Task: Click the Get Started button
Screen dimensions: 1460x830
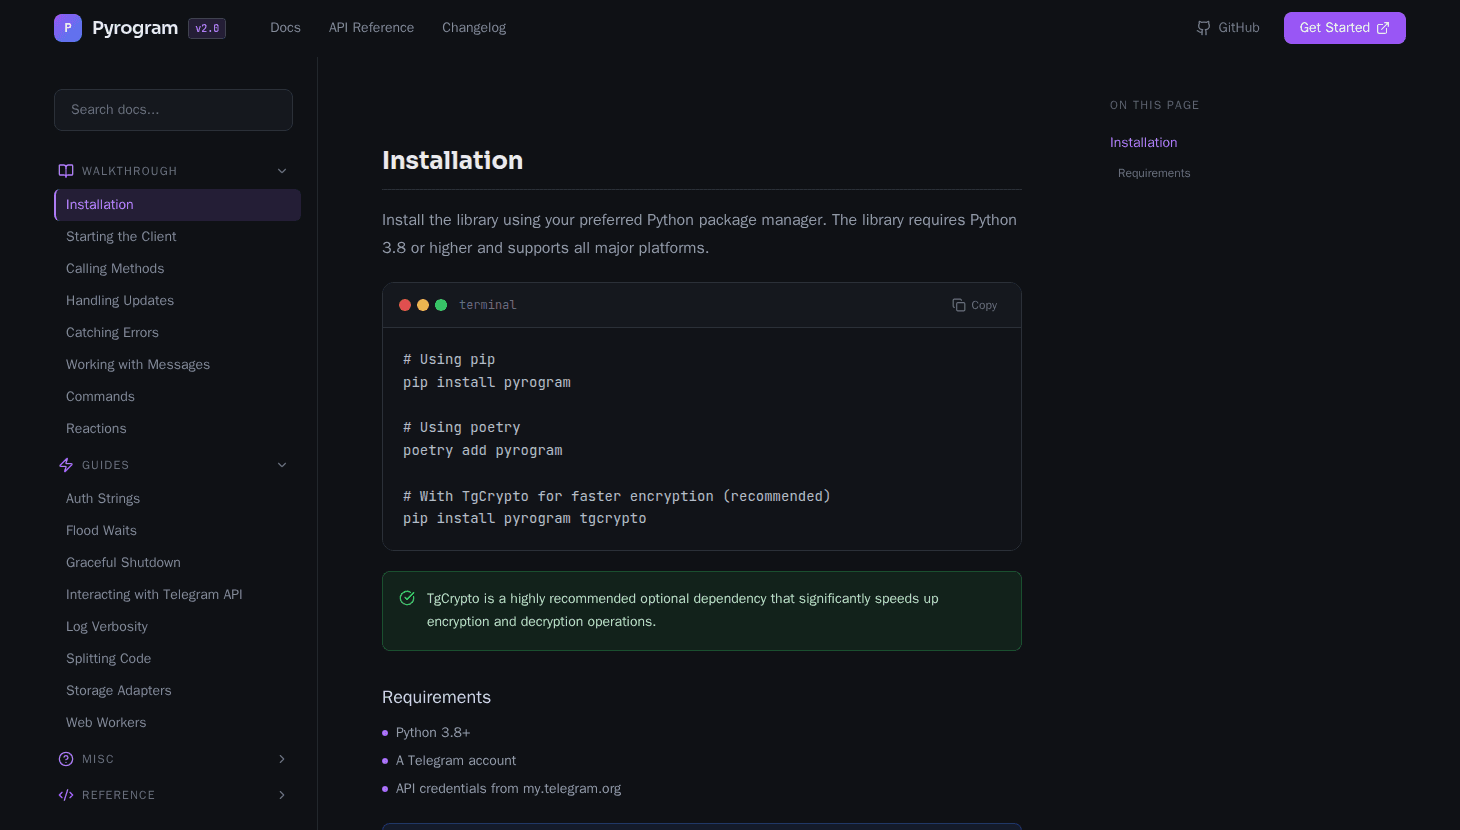Action: coord(1344,27)
